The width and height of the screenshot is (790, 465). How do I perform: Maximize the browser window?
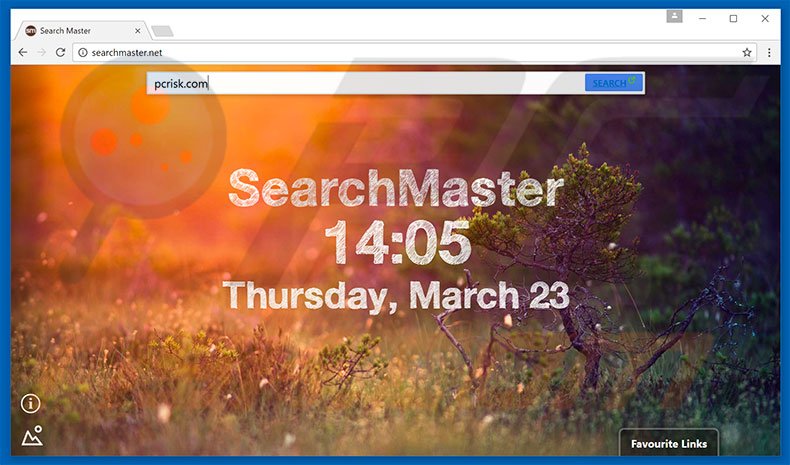(x=734, y=19)
